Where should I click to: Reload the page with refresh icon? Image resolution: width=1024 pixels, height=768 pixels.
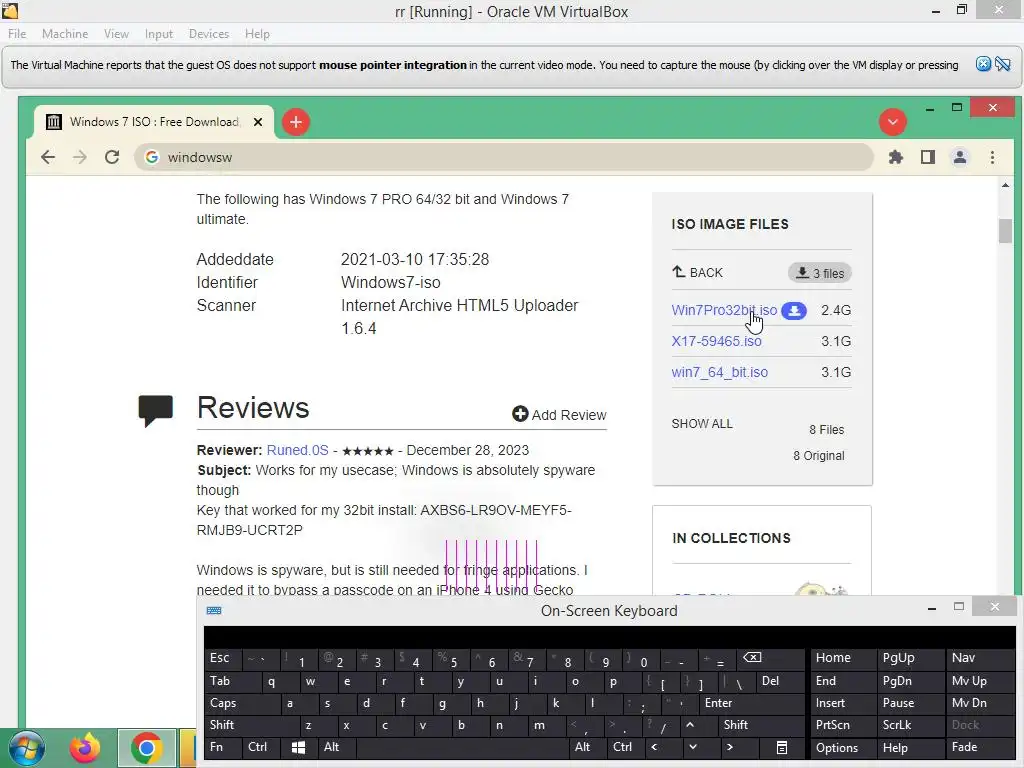click(x=112, y=157)
